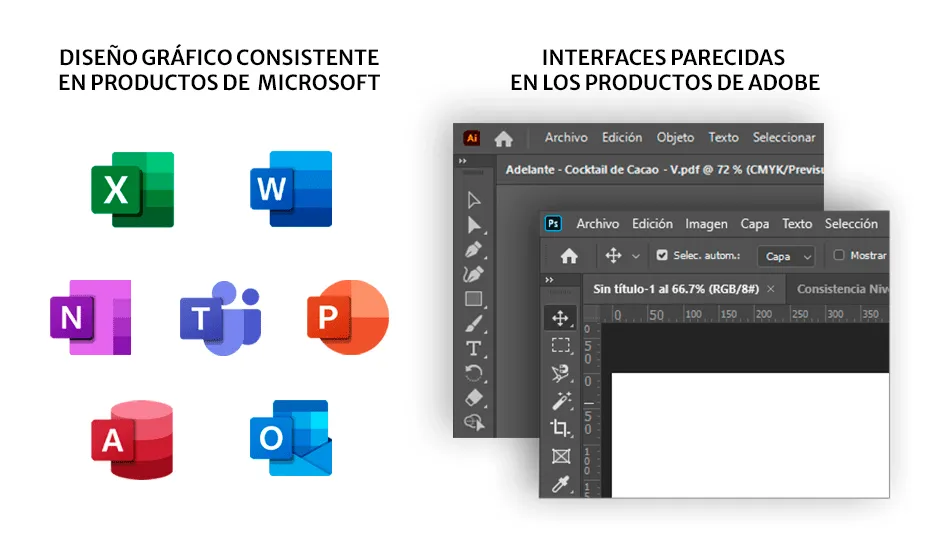Click the red Access icon
The height and width of the screenshot is (534, 940).
click(132, 440)
